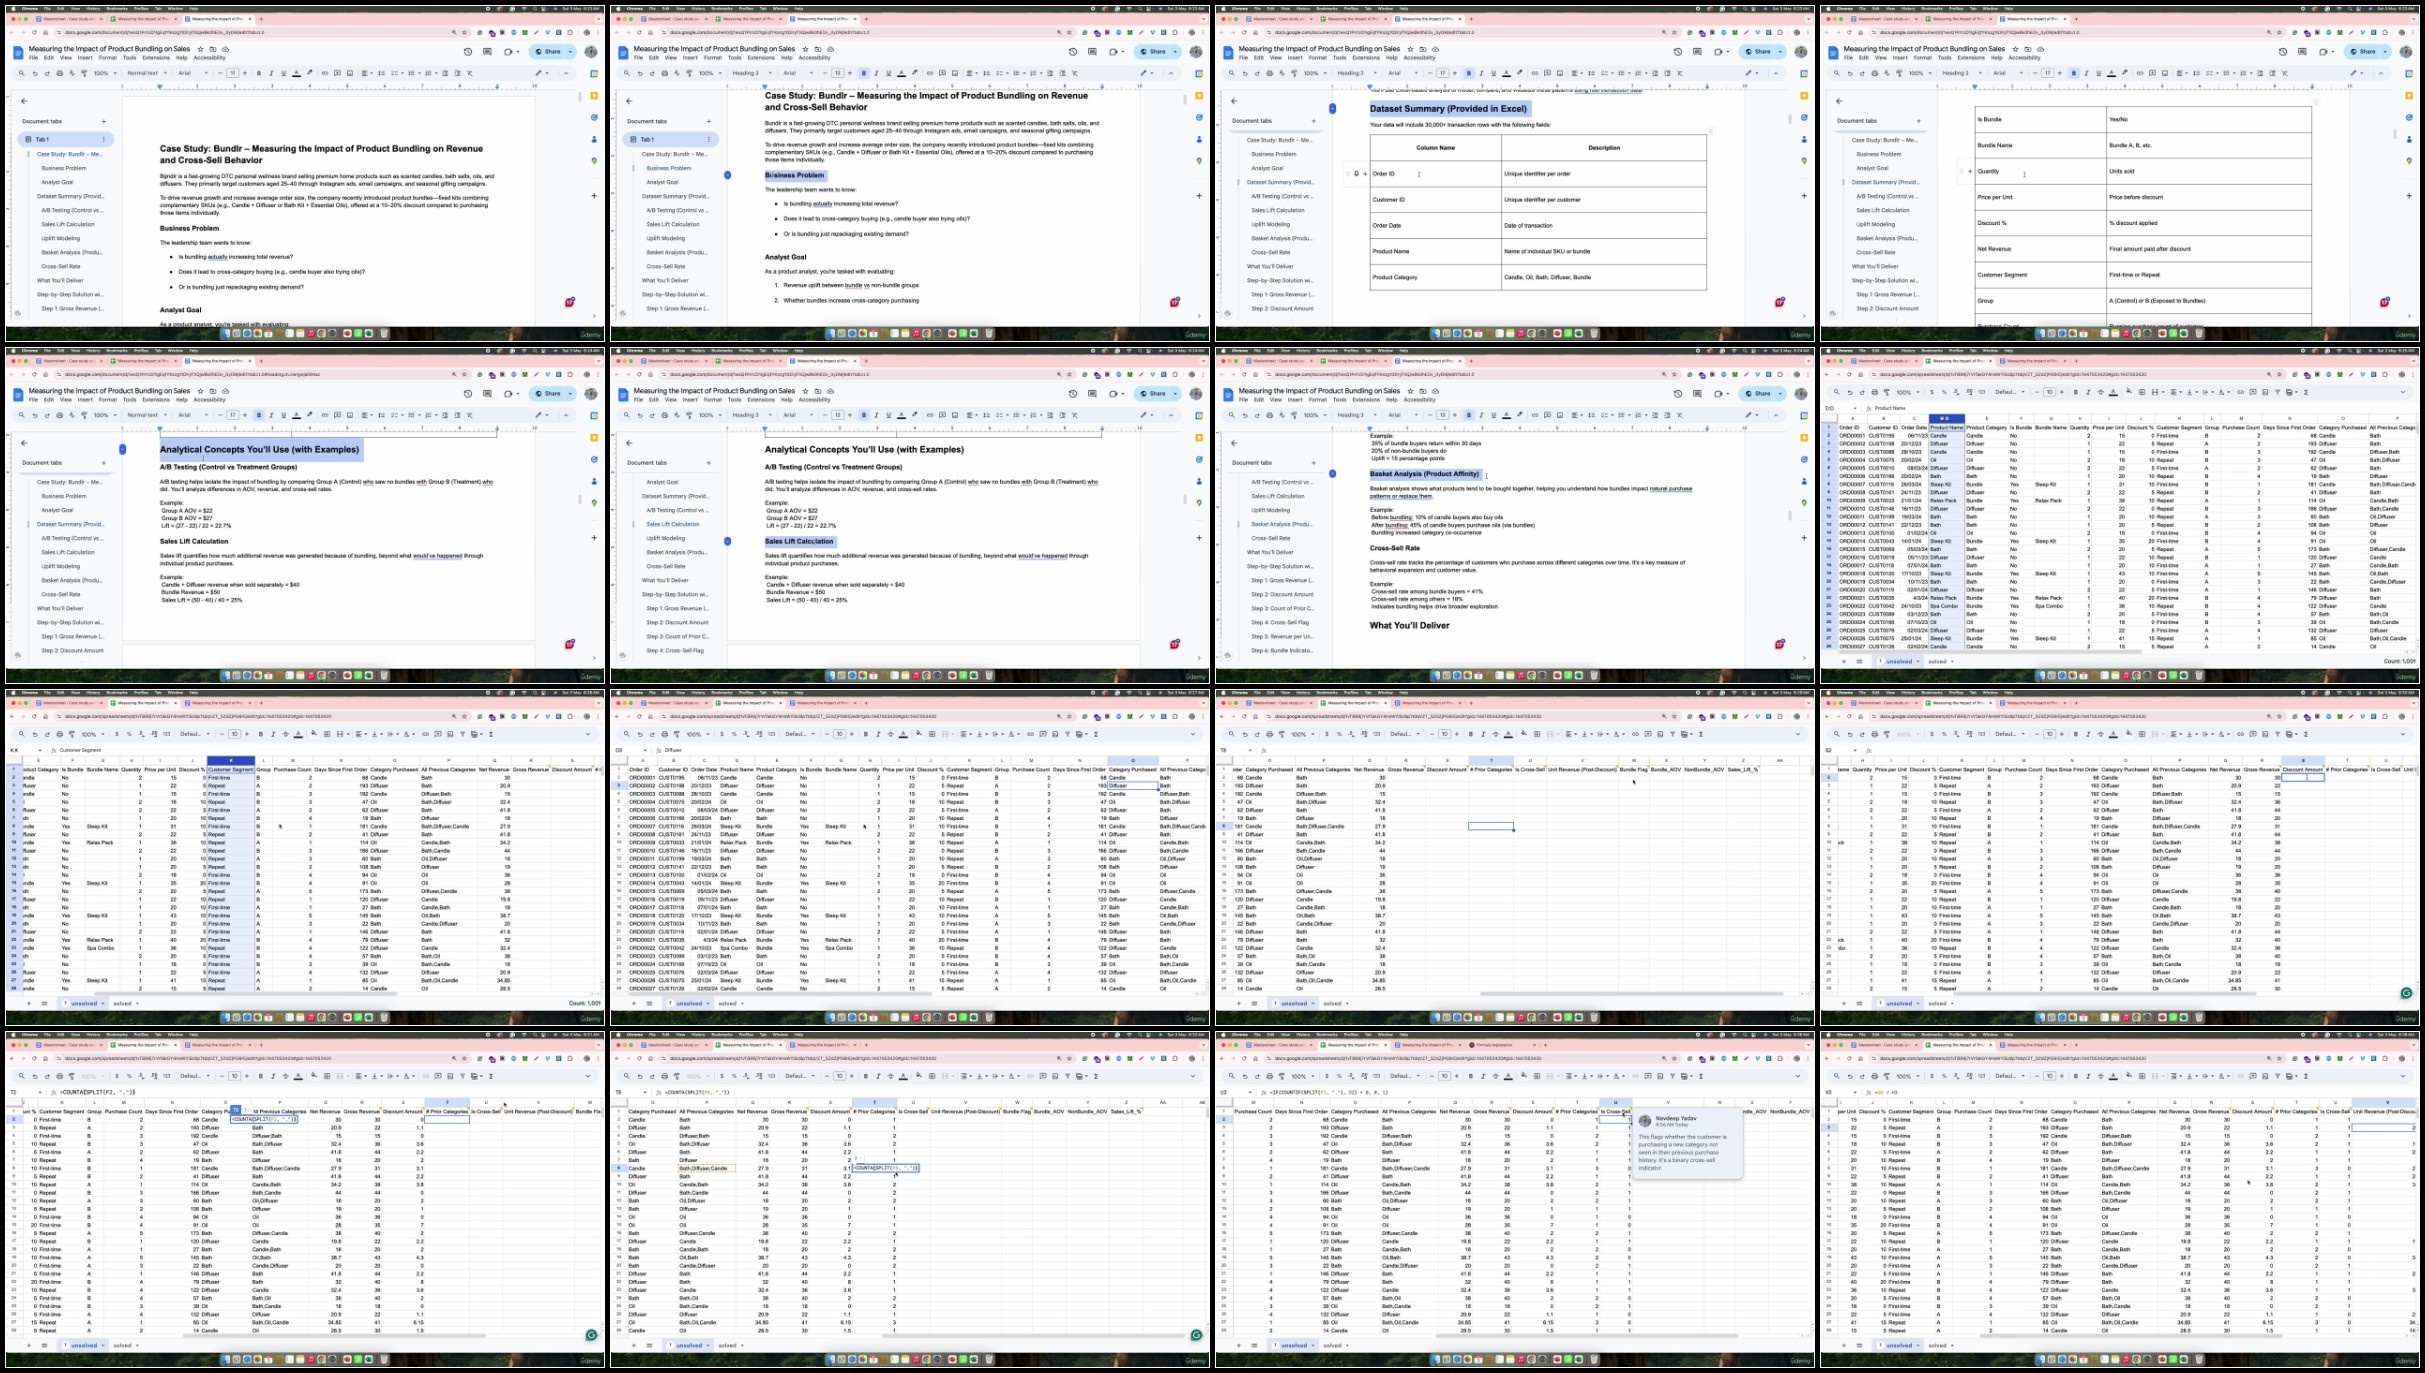This screenshot has width=2425, height=1373.
Task: Select unsolved sheet tab in =S3 / H3 frame
Action: coord(1898,1345)
